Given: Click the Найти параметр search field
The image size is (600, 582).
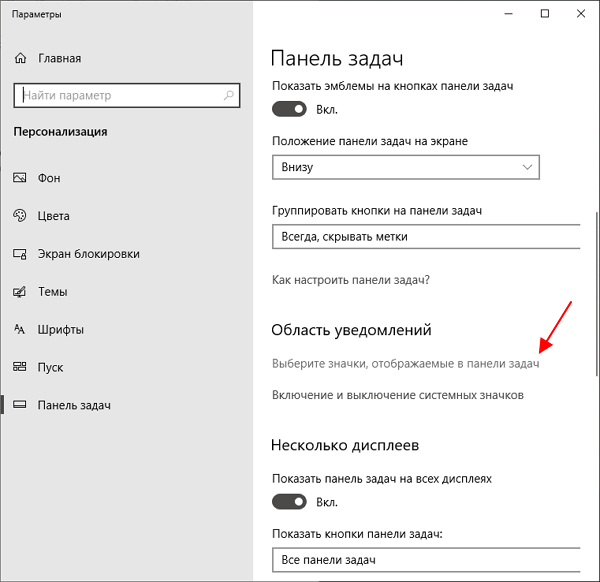Looking at the screenshot, I should point(127,95).
